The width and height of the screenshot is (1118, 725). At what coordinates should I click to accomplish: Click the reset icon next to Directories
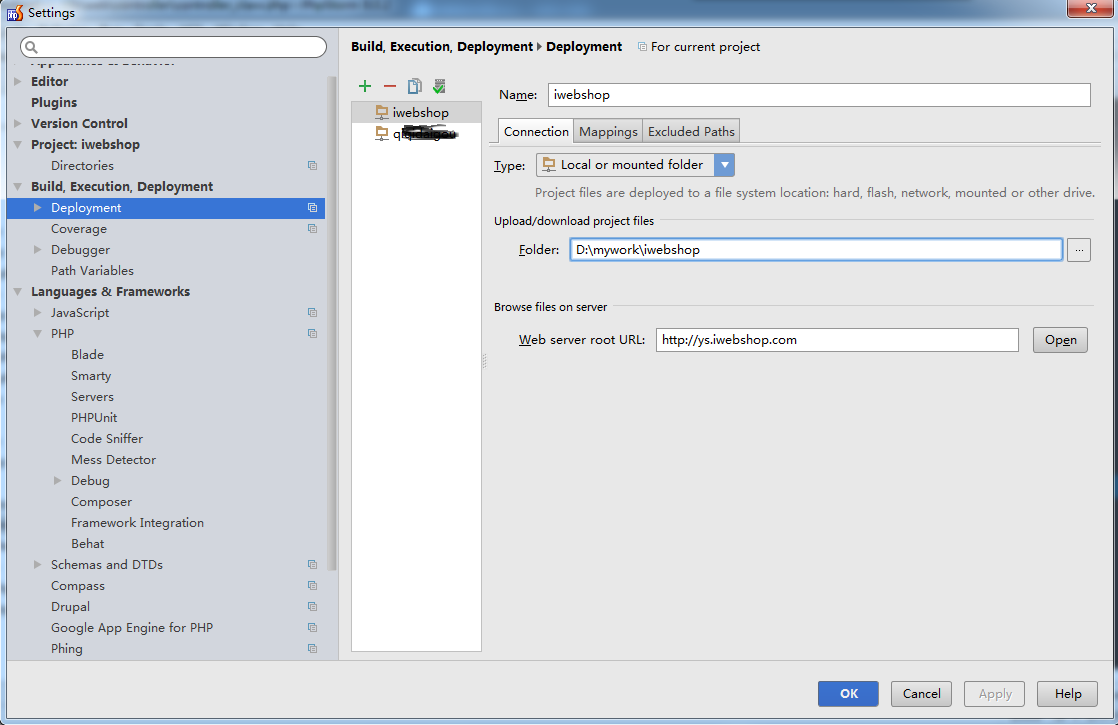point(313,165)
